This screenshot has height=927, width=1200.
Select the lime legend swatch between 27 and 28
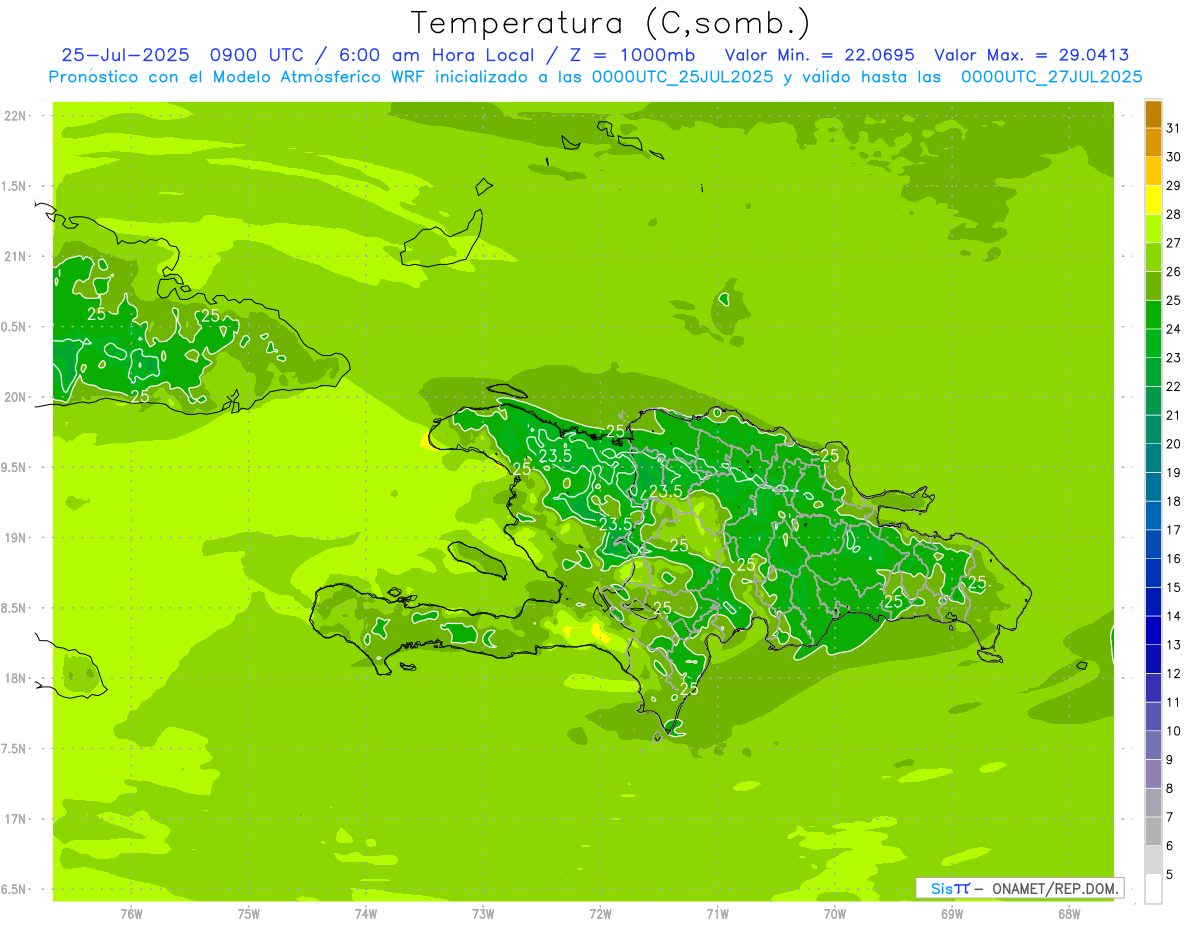[x=1153, y=228]
